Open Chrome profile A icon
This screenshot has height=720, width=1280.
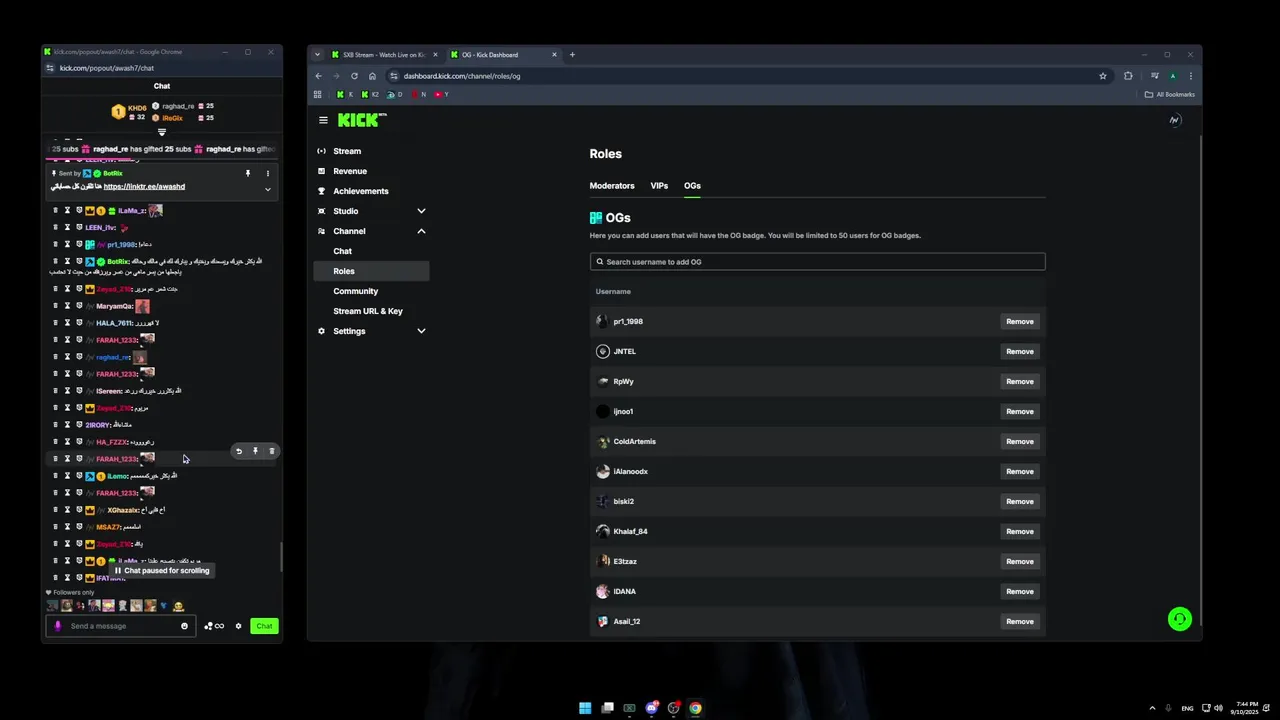coord(1173,76)
